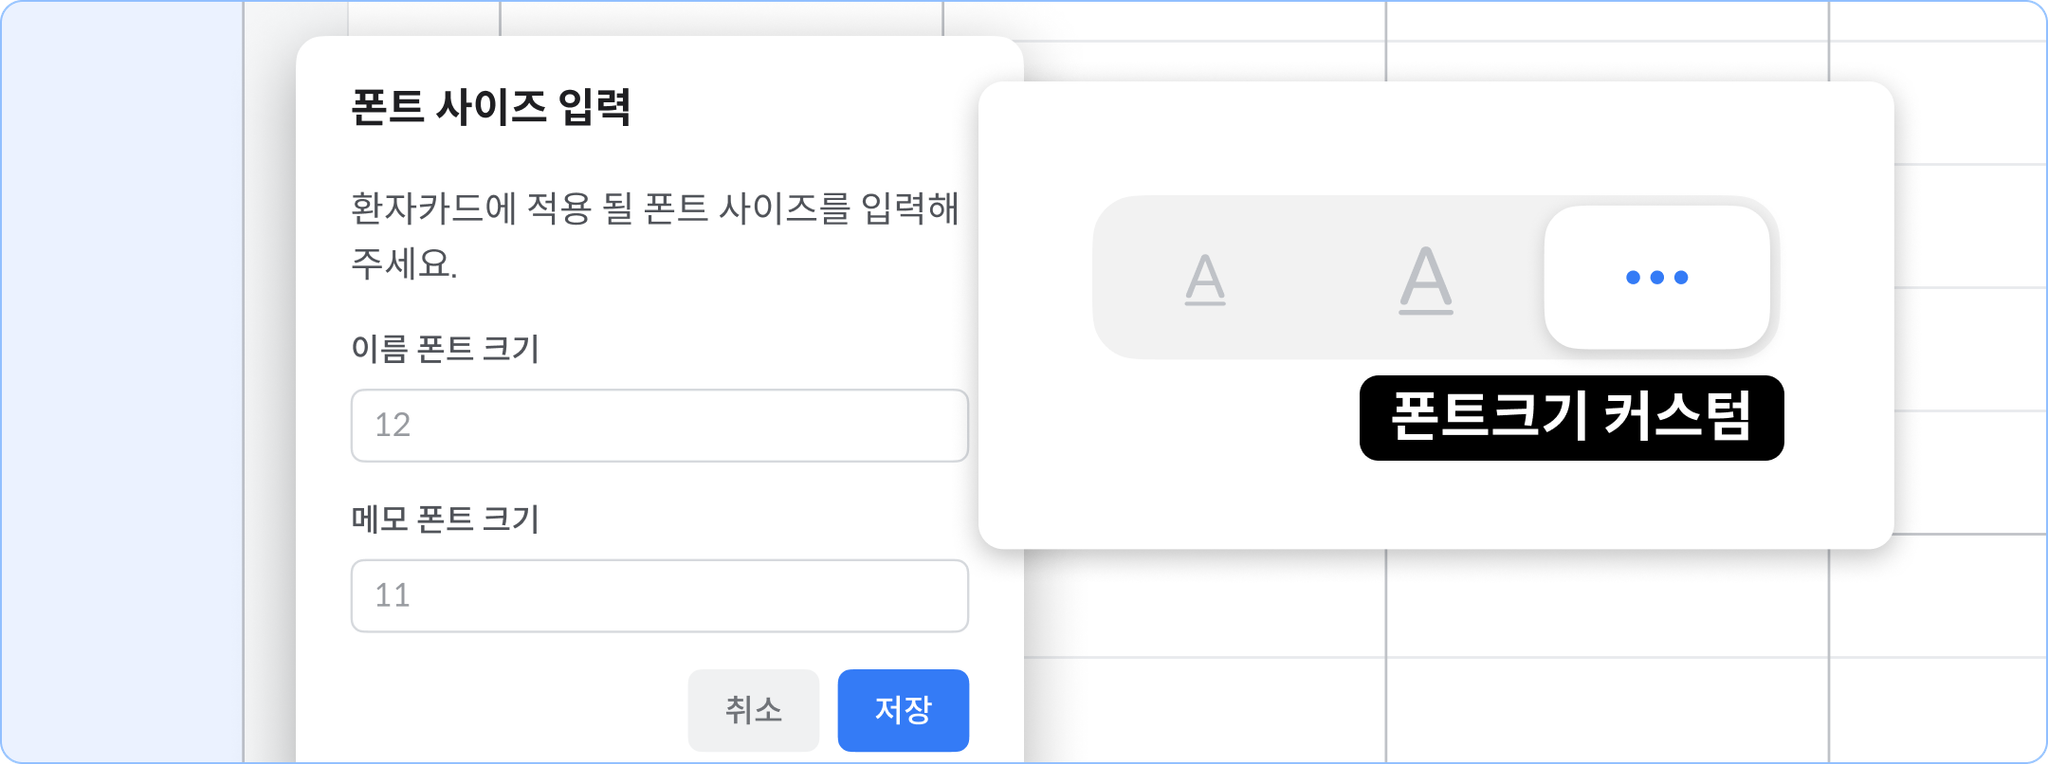Click the gray segmented control between the A icons

[1315, 277]
